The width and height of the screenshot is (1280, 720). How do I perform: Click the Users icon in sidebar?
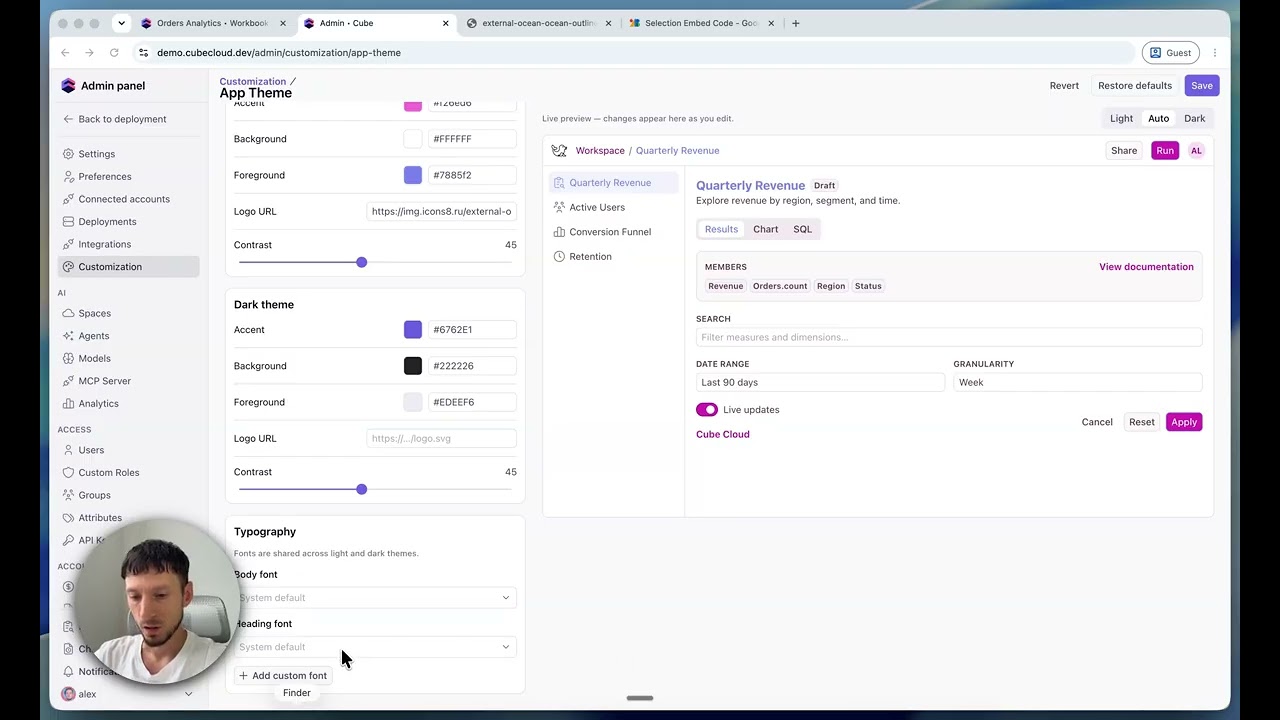tap(68, 450)
